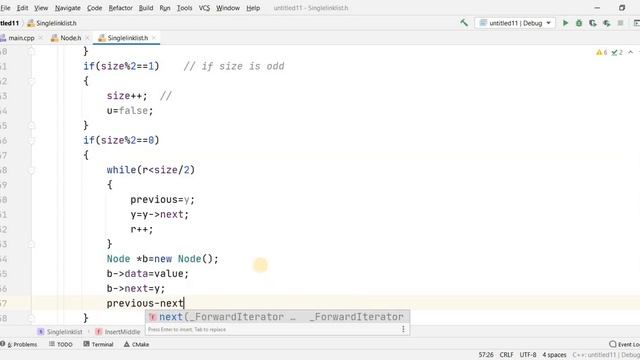Change line separator CRLF in status bar
Viewport: 640px width, 360px height.
tap(507, 355)
